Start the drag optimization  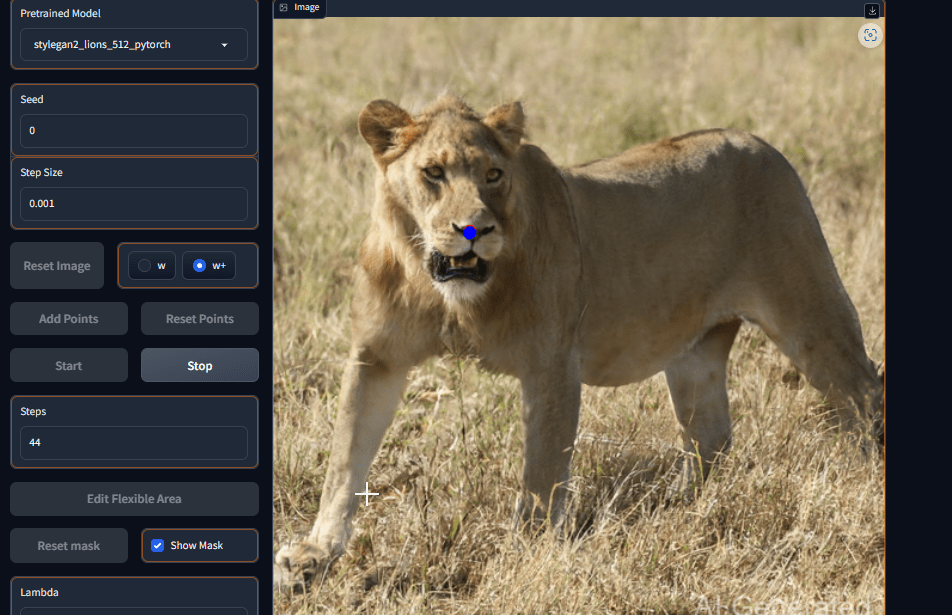[69, 365]
